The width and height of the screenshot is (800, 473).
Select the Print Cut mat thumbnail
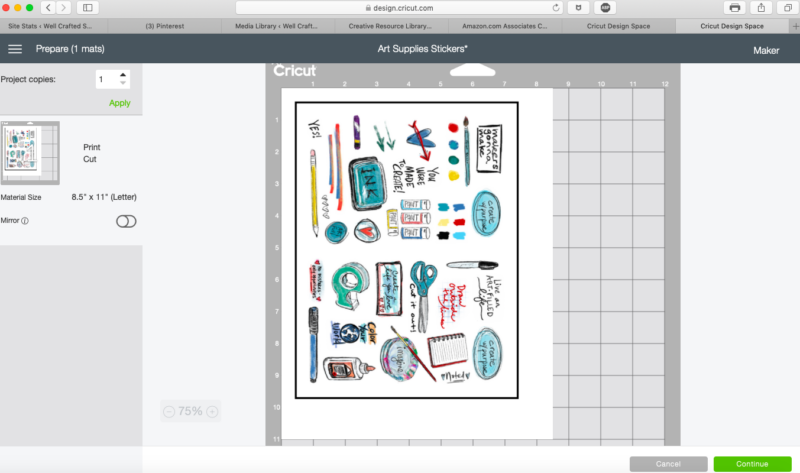tap(30, 153)
